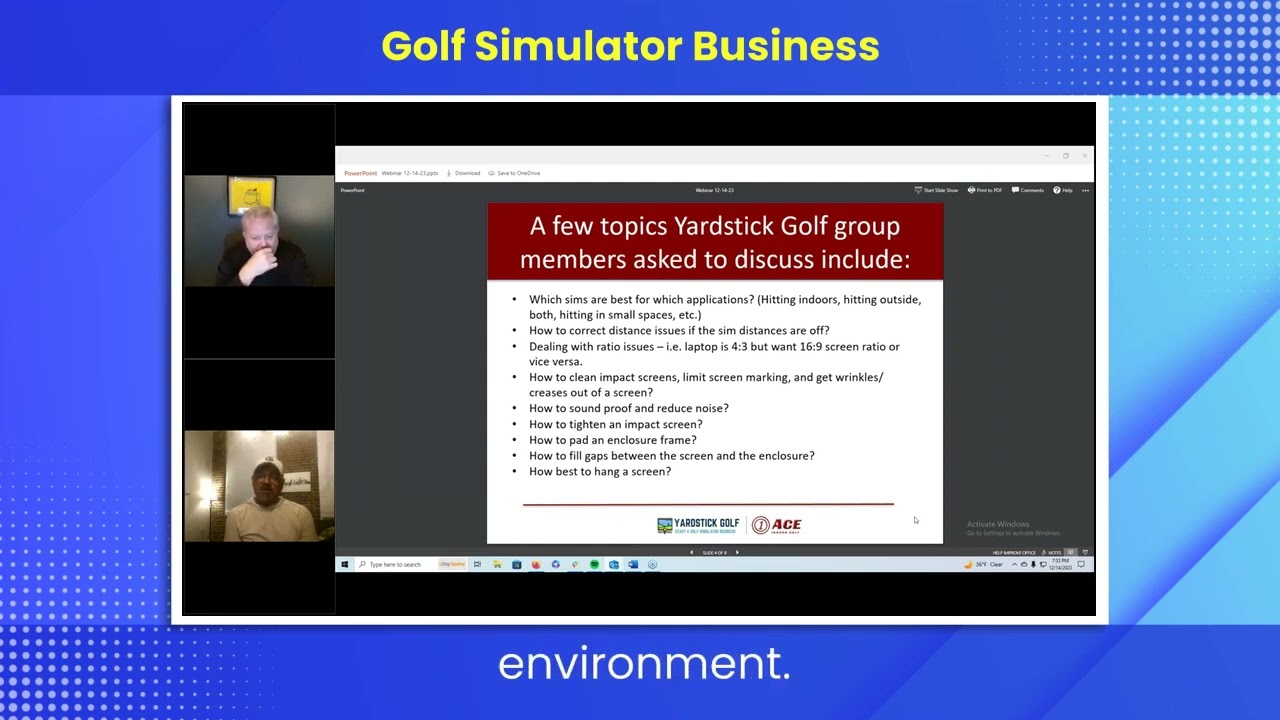Open the Windows notification center
Image resolution: width=1280 pixels, height=720 pixels.
[x=1081, y=564]
